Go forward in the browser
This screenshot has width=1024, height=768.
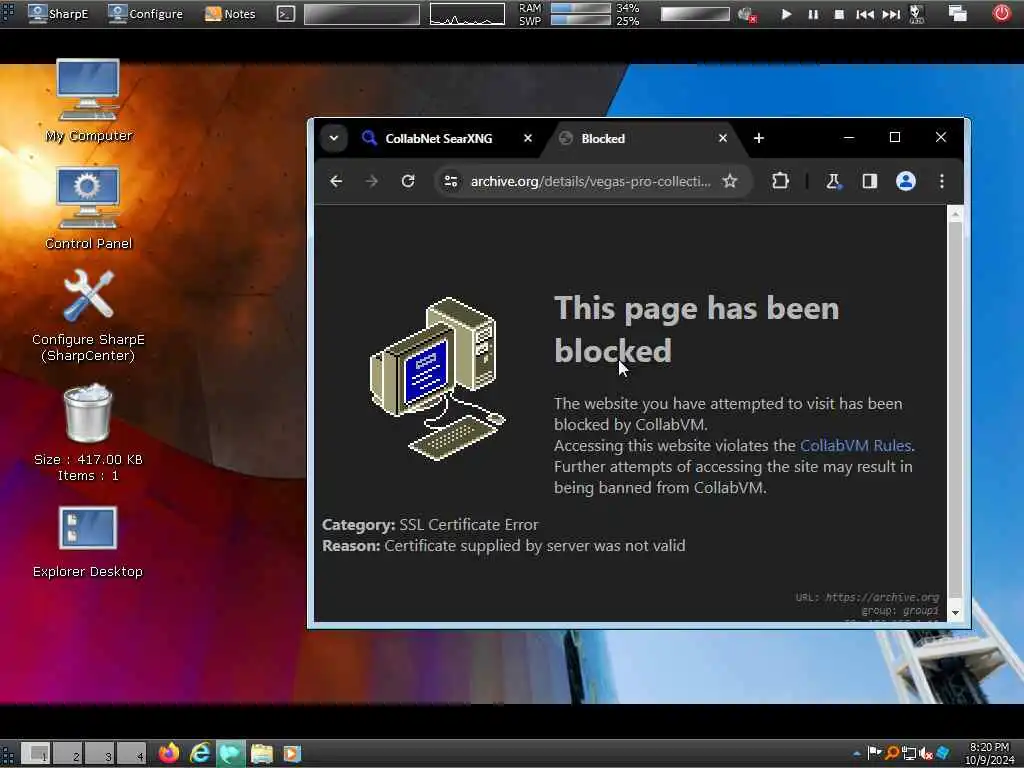tap(372, 182)
